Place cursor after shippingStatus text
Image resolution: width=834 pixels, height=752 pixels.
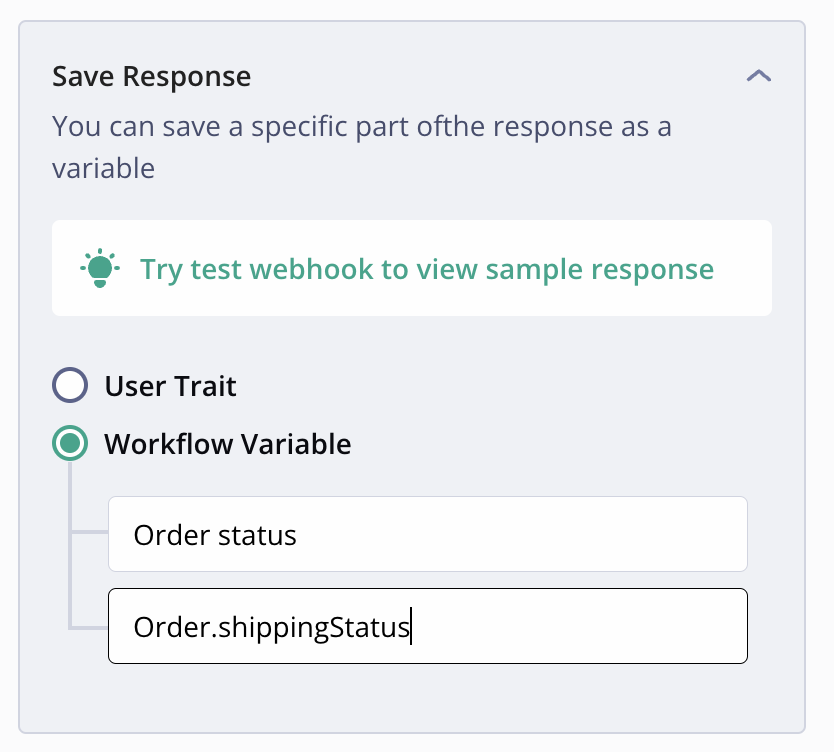[411, 627]
